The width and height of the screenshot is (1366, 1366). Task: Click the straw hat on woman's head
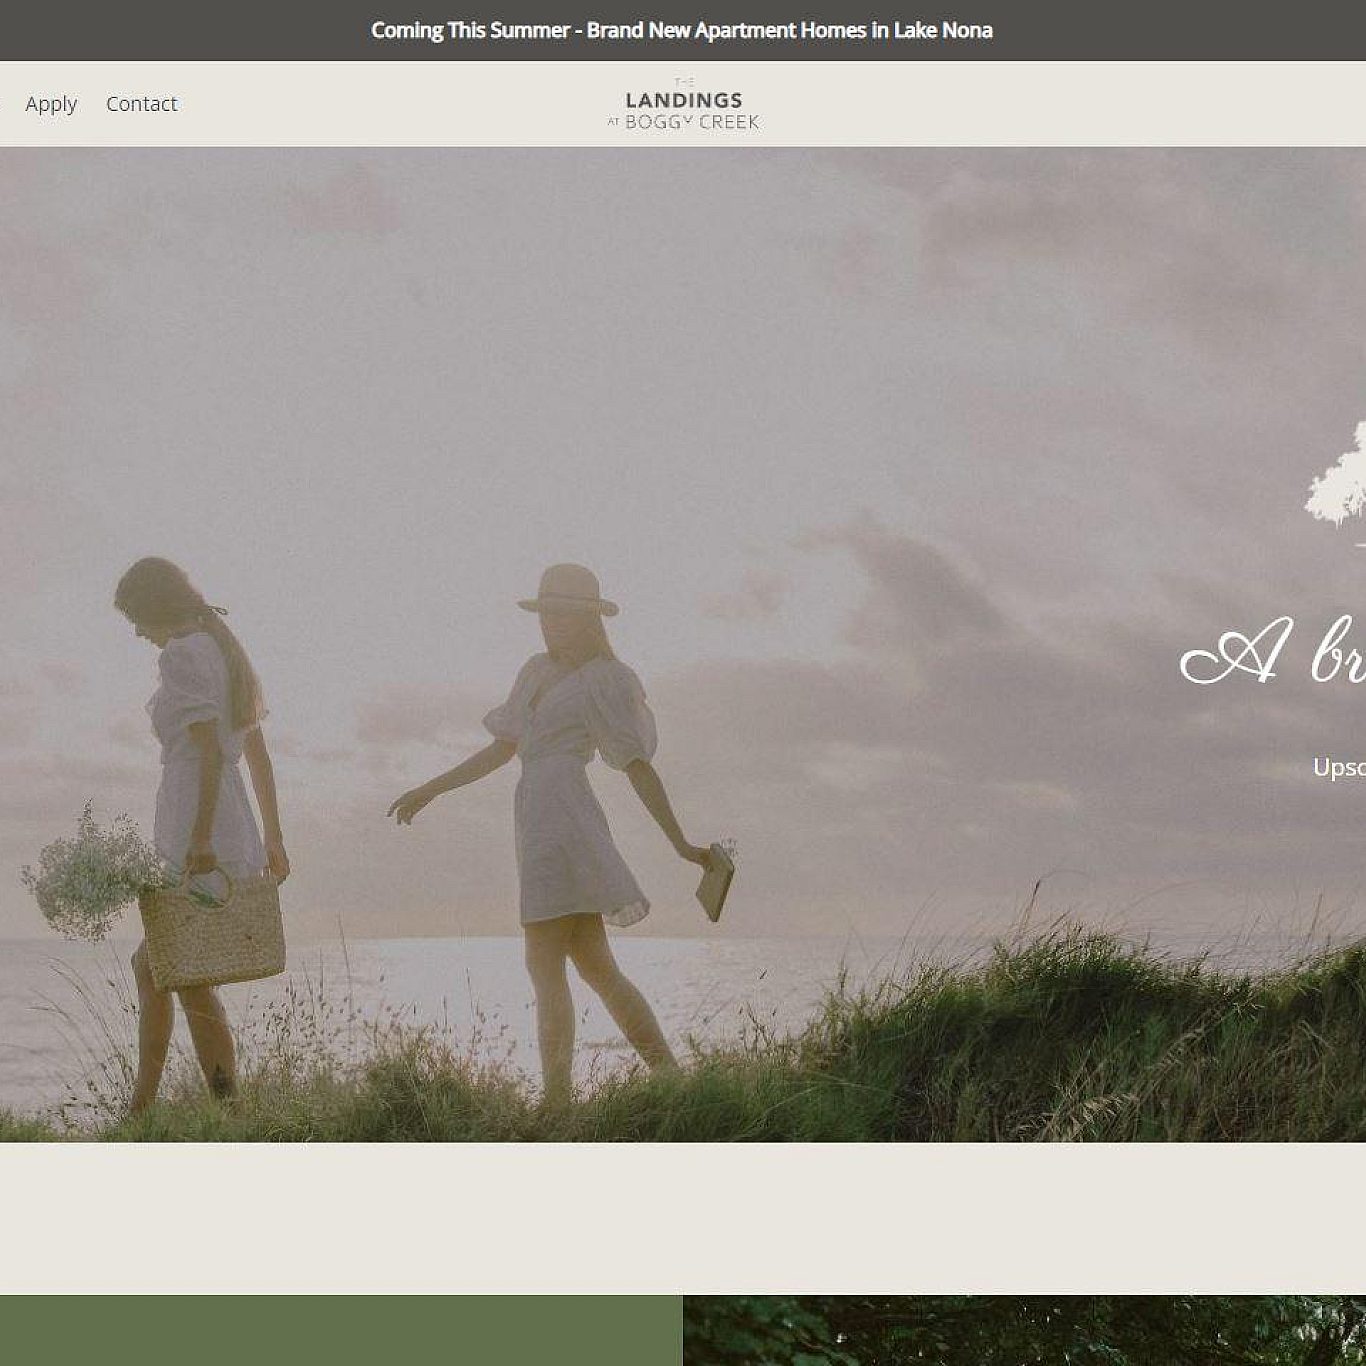point(568,590)
